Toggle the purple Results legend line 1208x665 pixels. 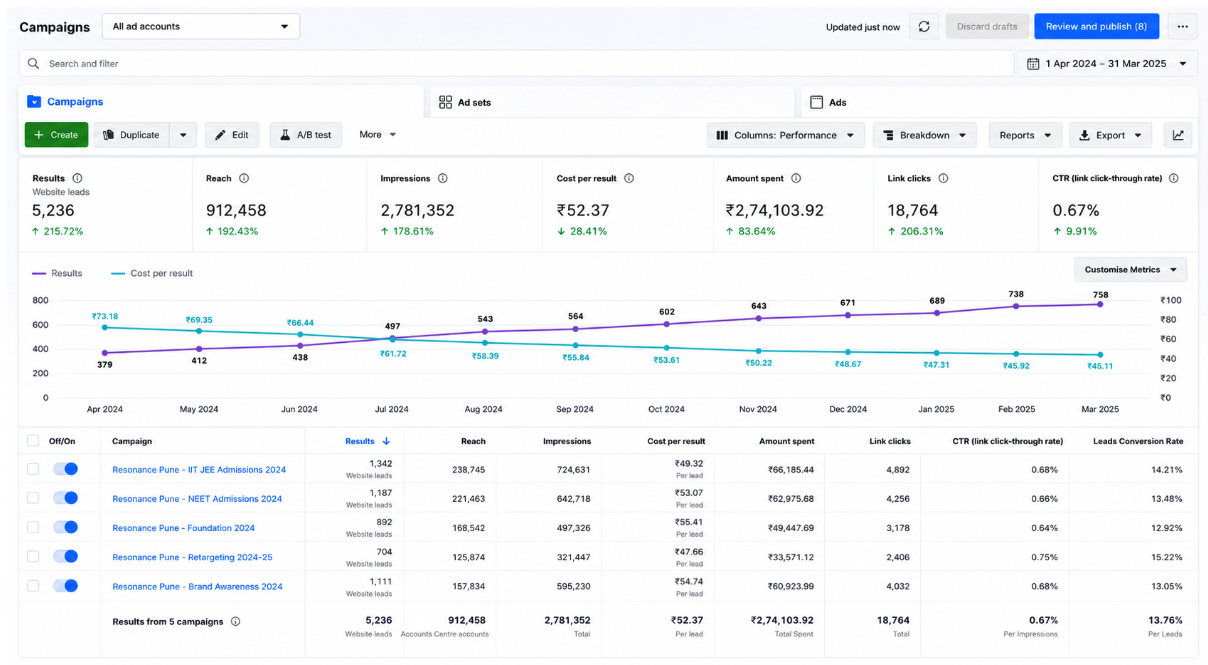[x=57, y=273]
